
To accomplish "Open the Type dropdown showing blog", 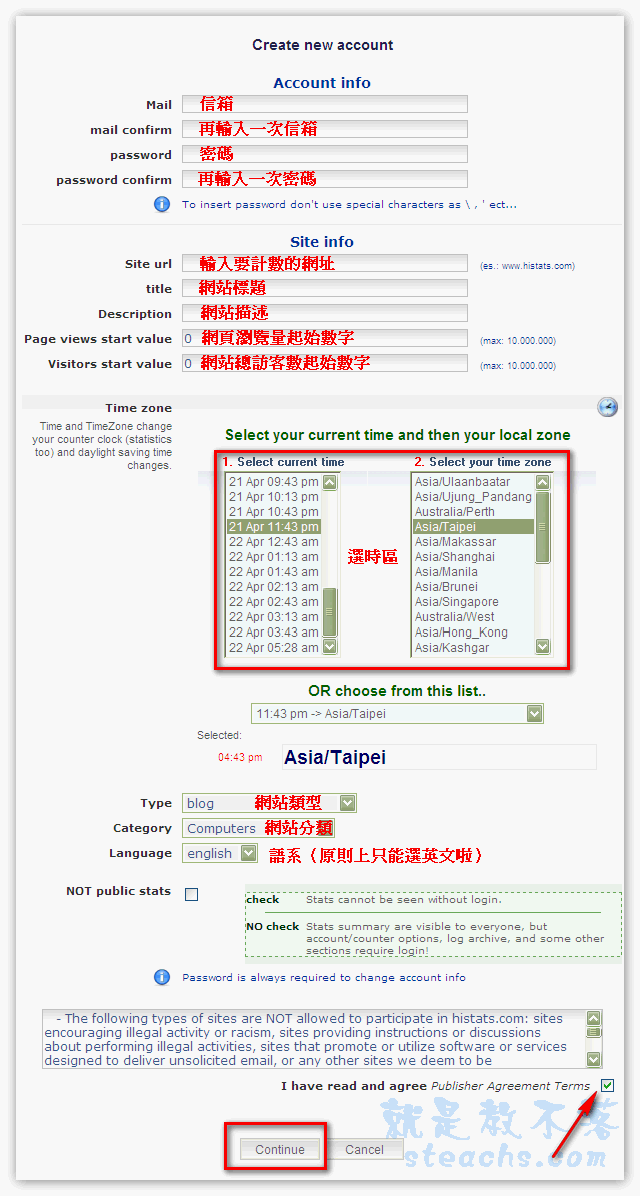I will 269,803.
